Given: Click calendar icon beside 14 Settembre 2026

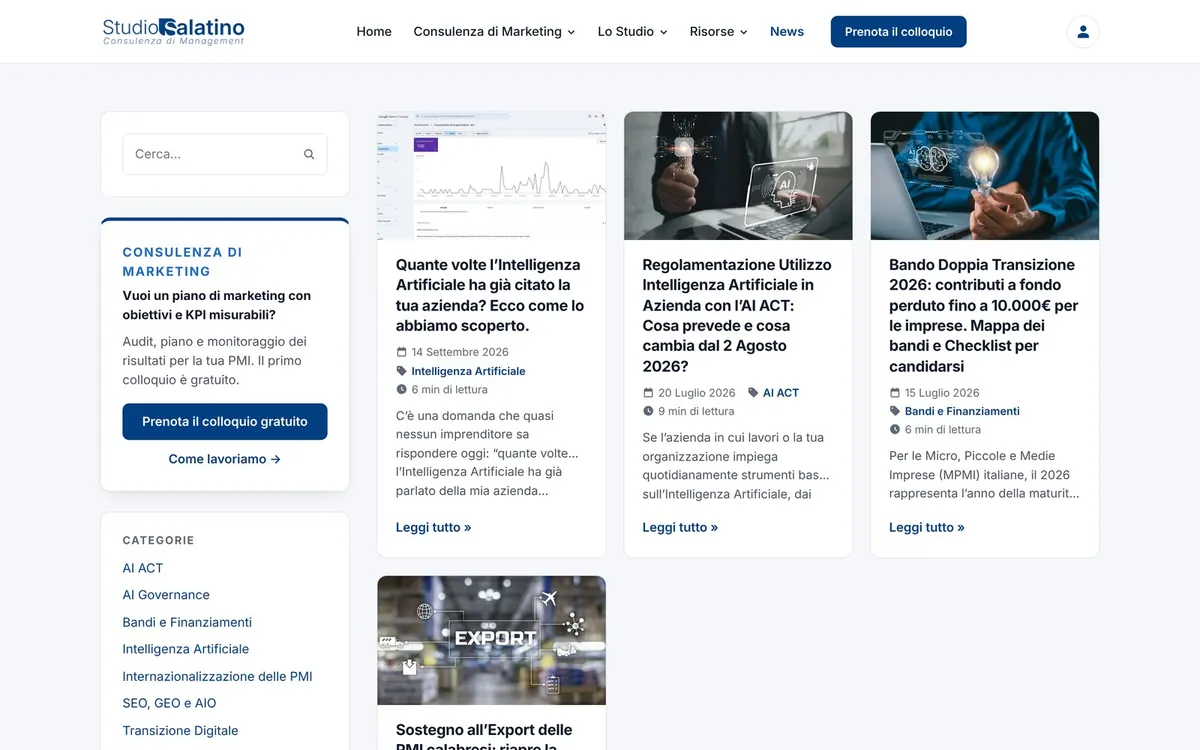Looking at the screenshot, I should pos(402,352).
